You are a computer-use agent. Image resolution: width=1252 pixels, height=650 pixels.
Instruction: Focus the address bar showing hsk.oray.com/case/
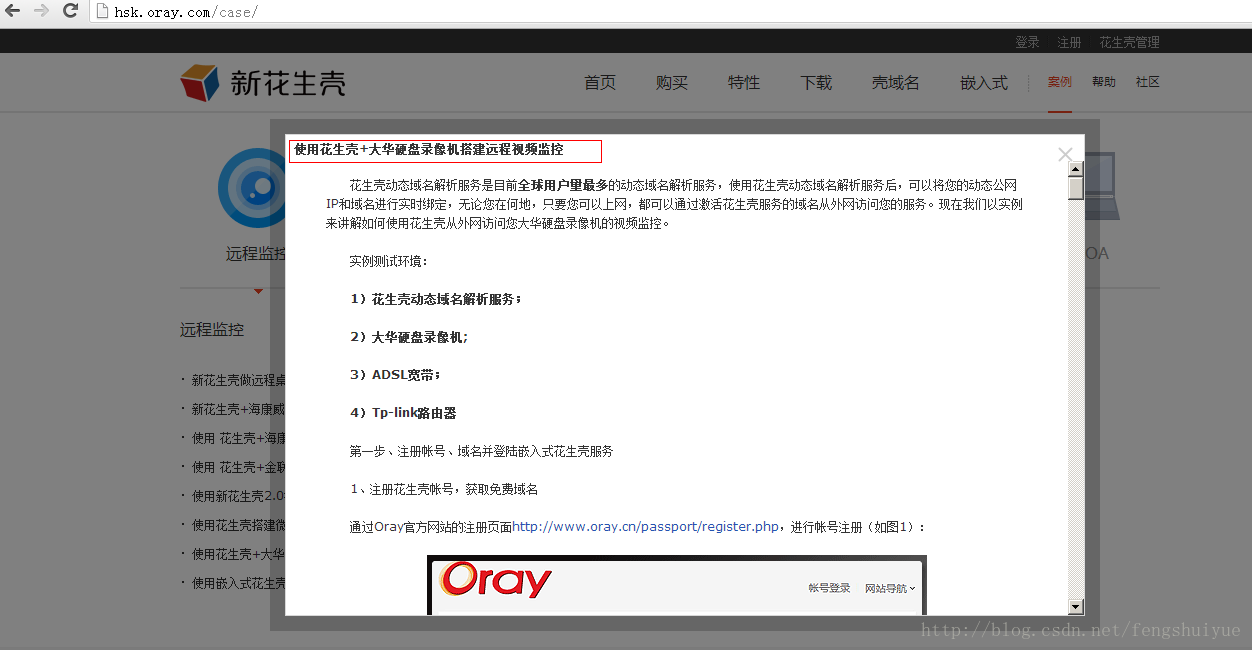[x=670, y=12]
